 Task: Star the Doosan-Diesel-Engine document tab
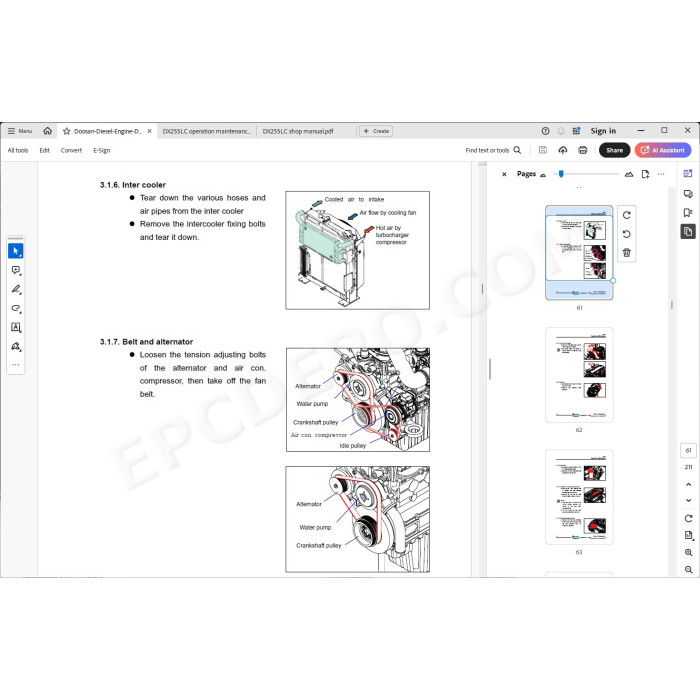[x=67, y=131]
